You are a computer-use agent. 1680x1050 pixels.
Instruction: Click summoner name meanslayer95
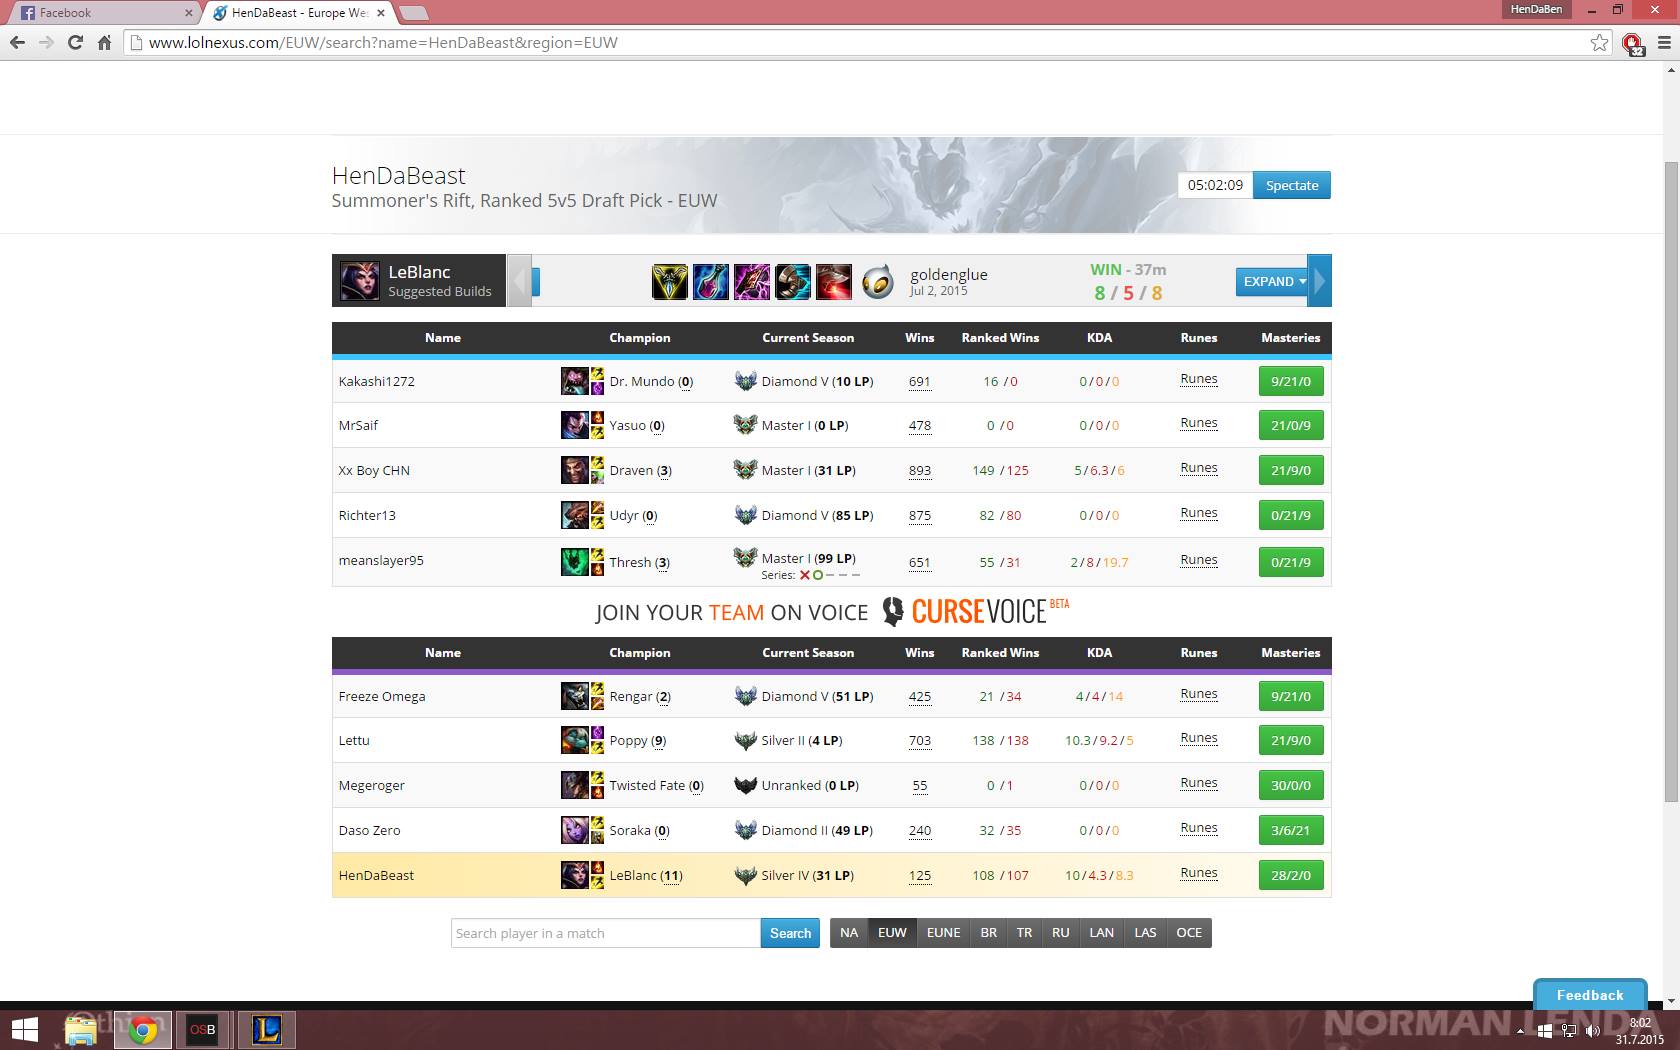(381, 560)
